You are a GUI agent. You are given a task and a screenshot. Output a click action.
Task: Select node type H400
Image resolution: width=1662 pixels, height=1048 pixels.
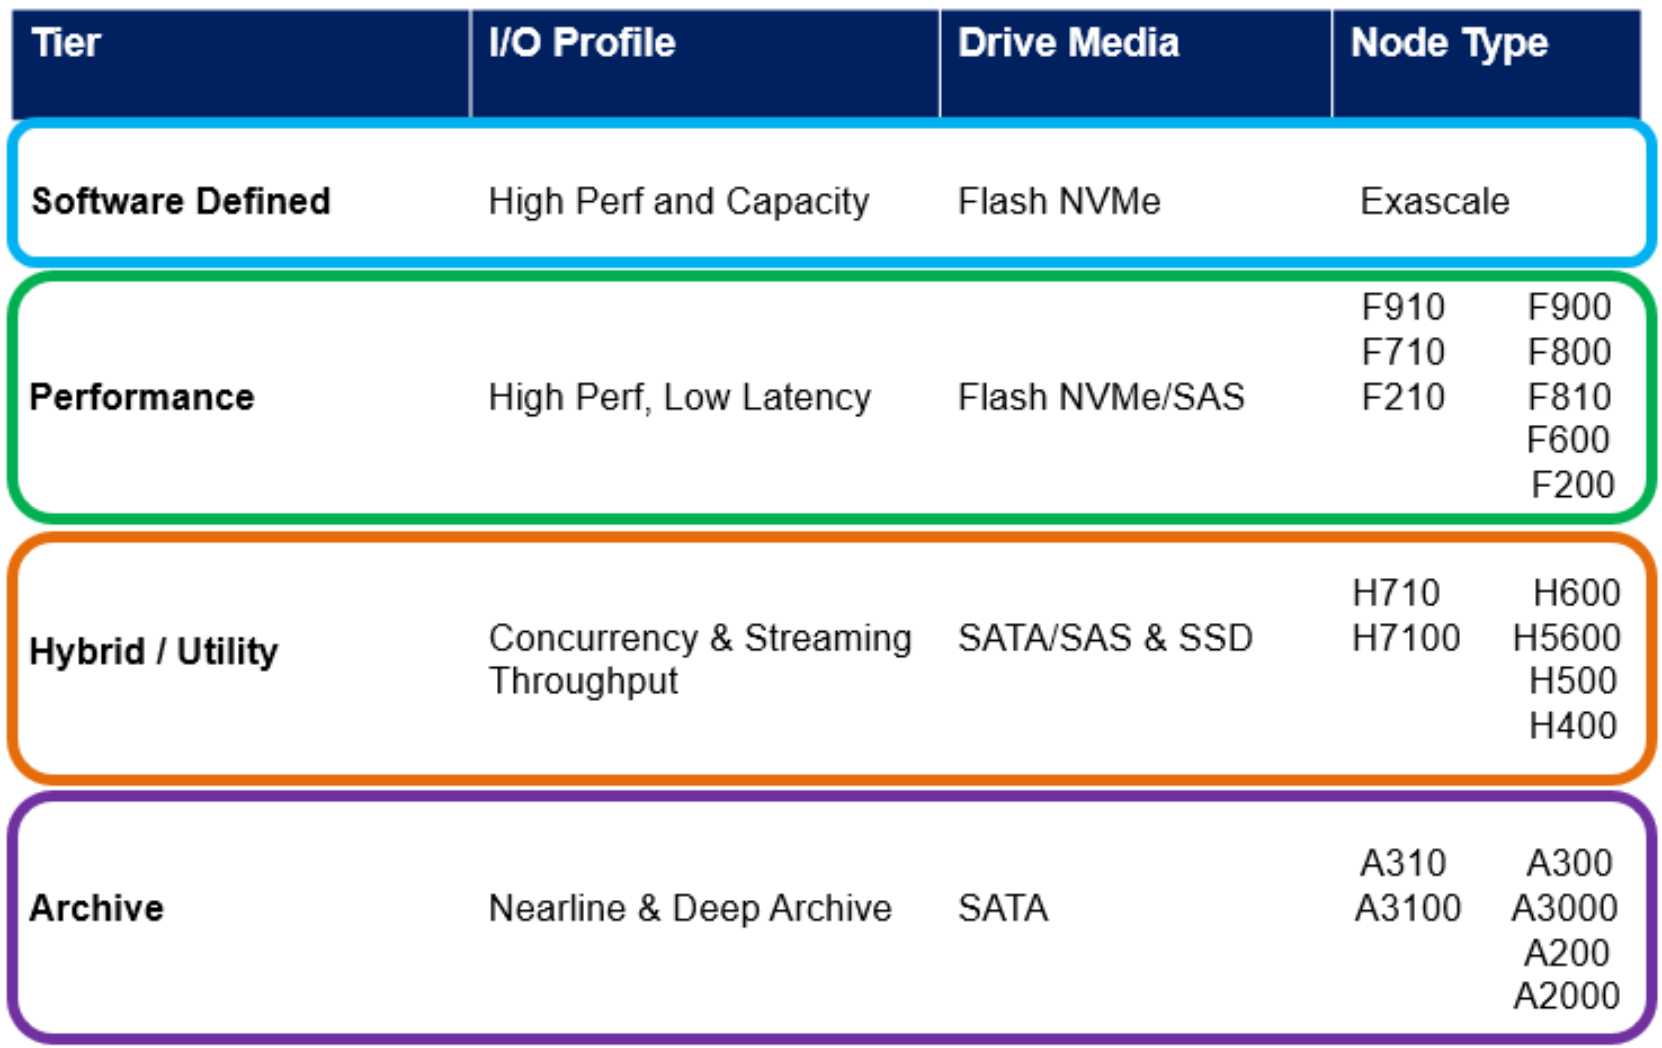click(x=1573, y=725)
